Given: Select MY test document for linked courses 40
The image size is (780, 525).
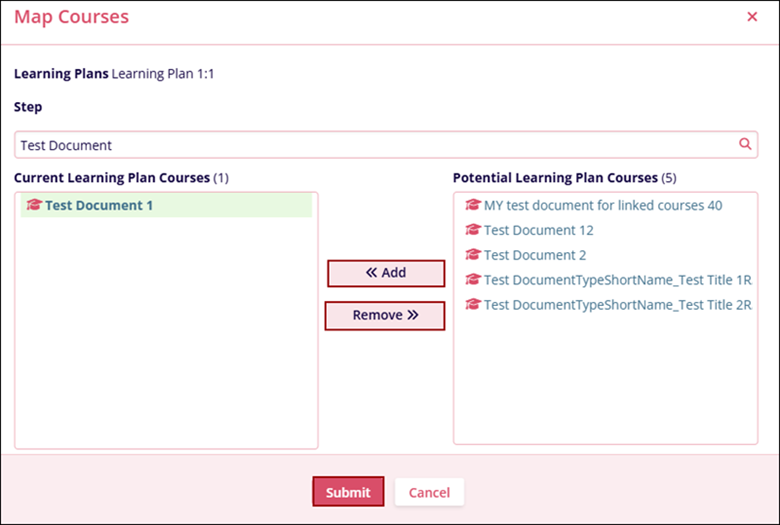Looking at the screenshot, I should point(603,205).
